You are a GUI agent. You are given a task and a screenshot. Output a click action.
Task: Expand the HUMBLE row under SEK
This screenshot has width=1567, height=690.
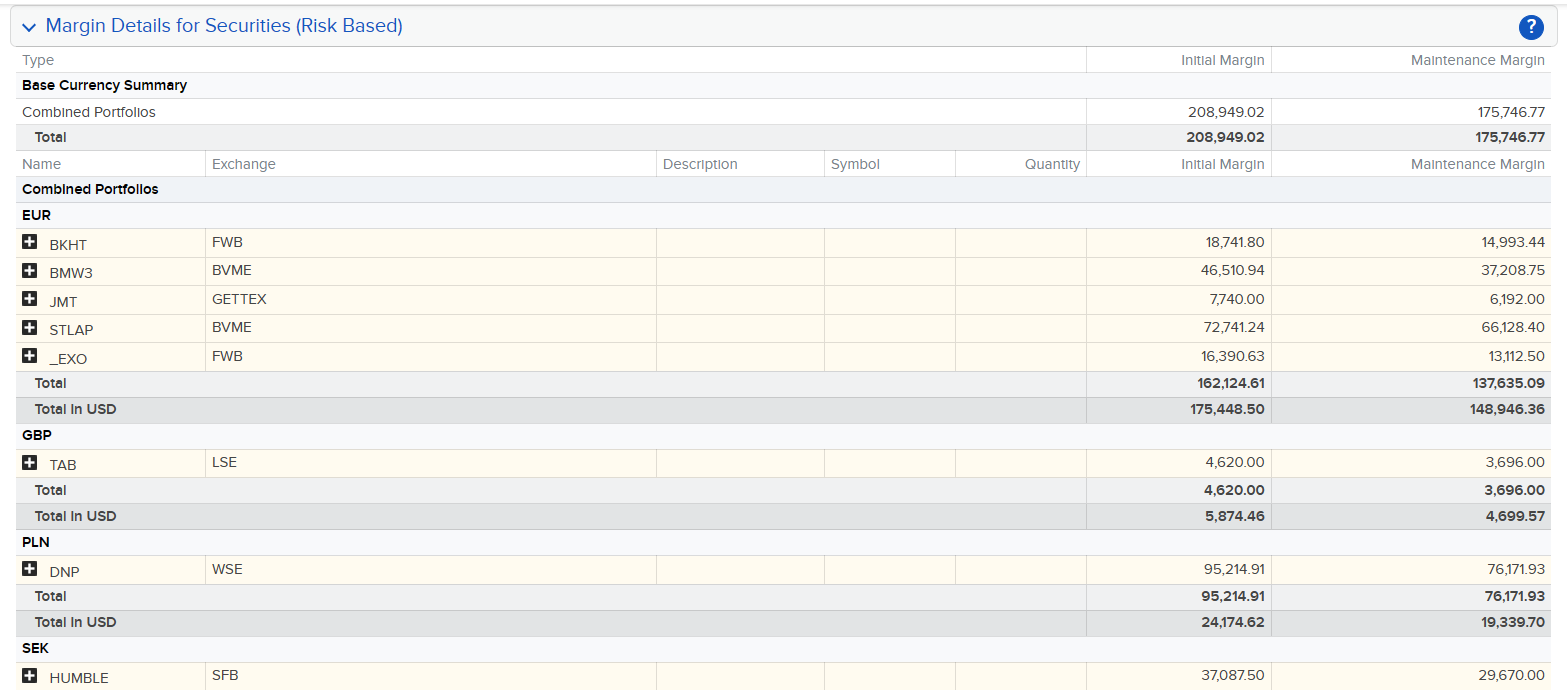tap(30, 677)
